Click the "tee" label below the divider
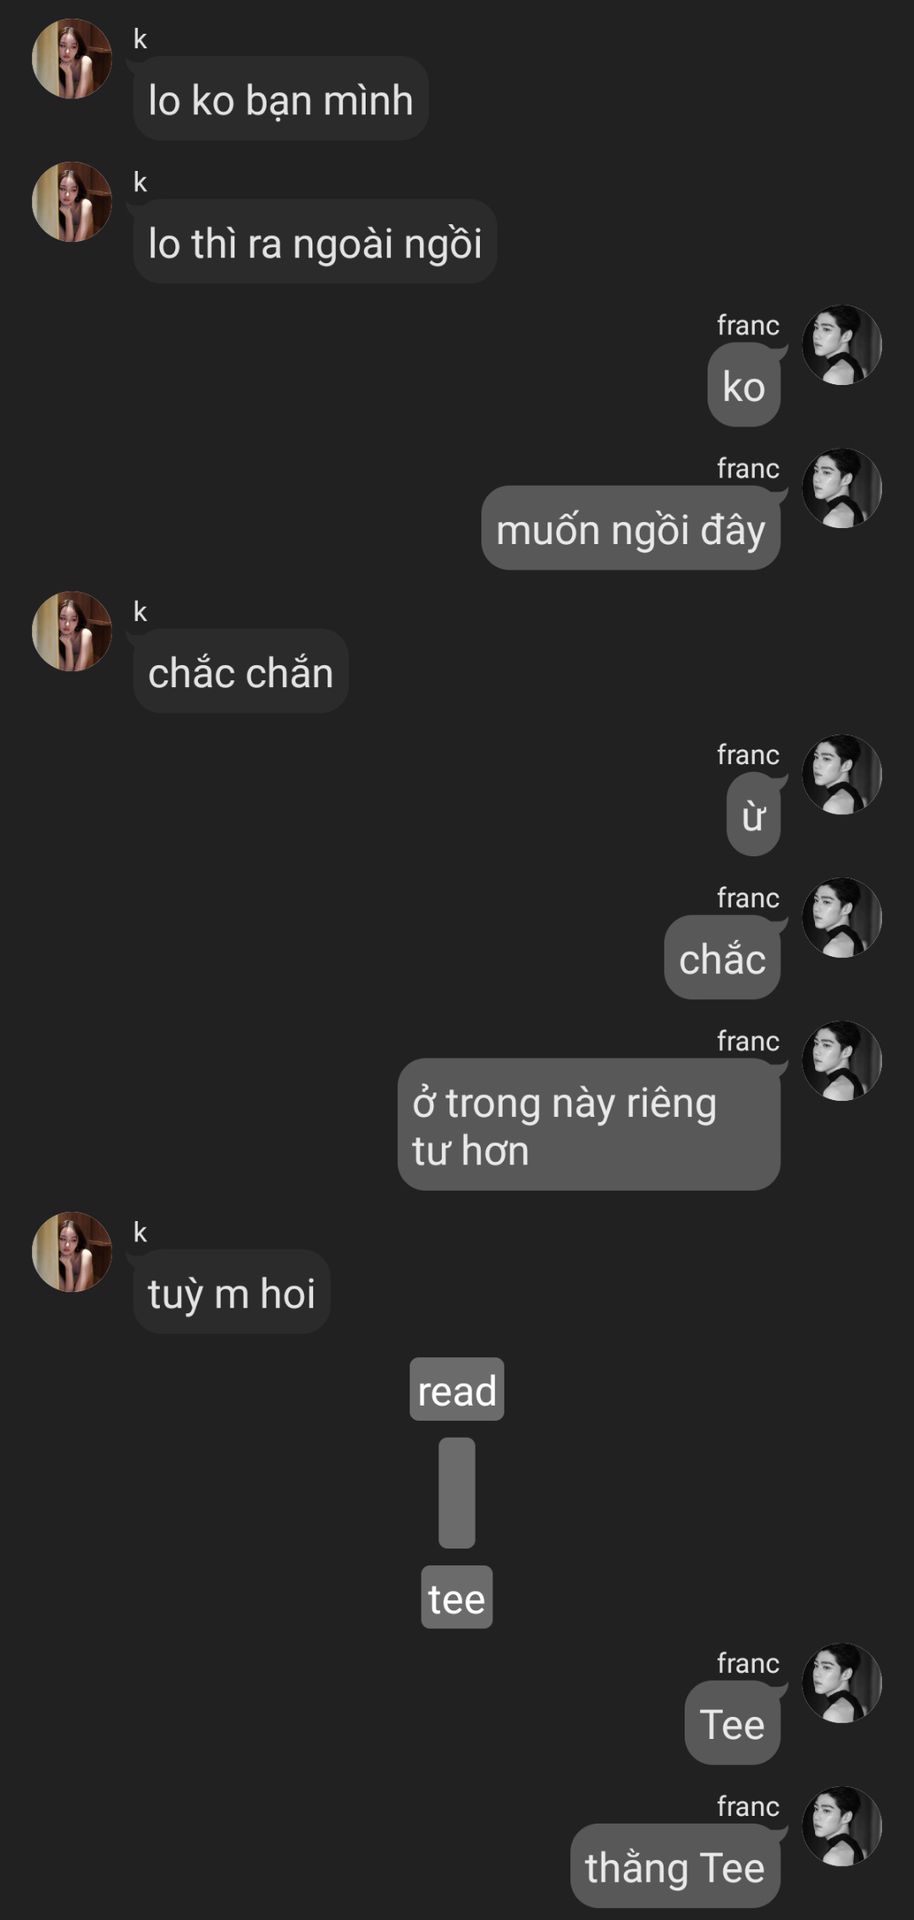The height and width of the screenshot is (1920, 914). [x=457, y=1597]
